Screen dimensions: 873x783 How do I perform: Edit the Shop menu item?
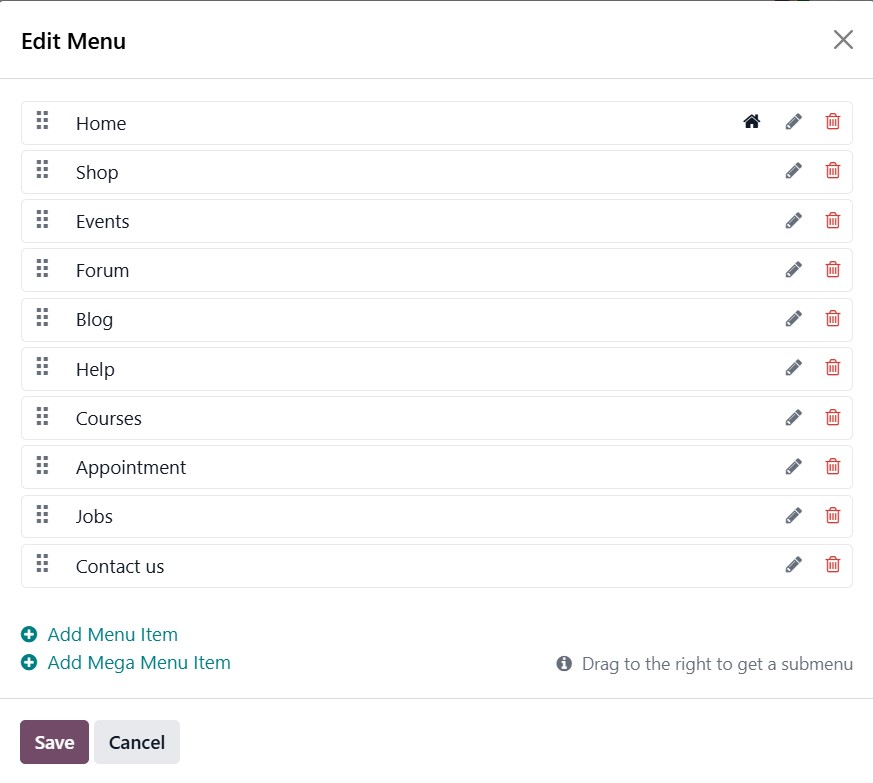click(x=794, y=171)
